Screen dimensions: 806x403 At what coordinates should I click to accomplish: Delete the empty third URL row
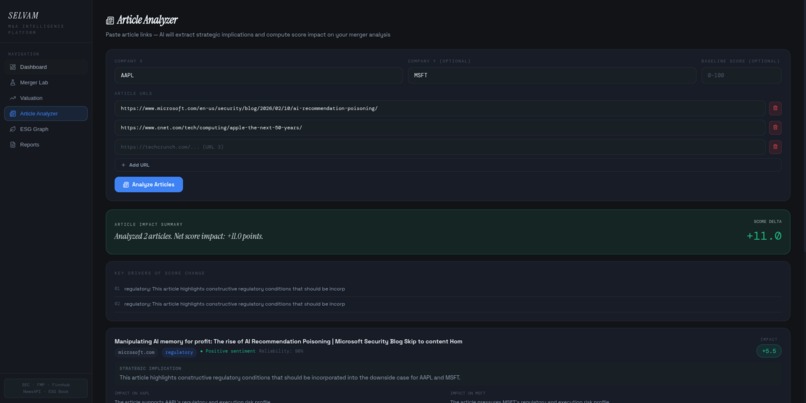[x=775, y=147]
